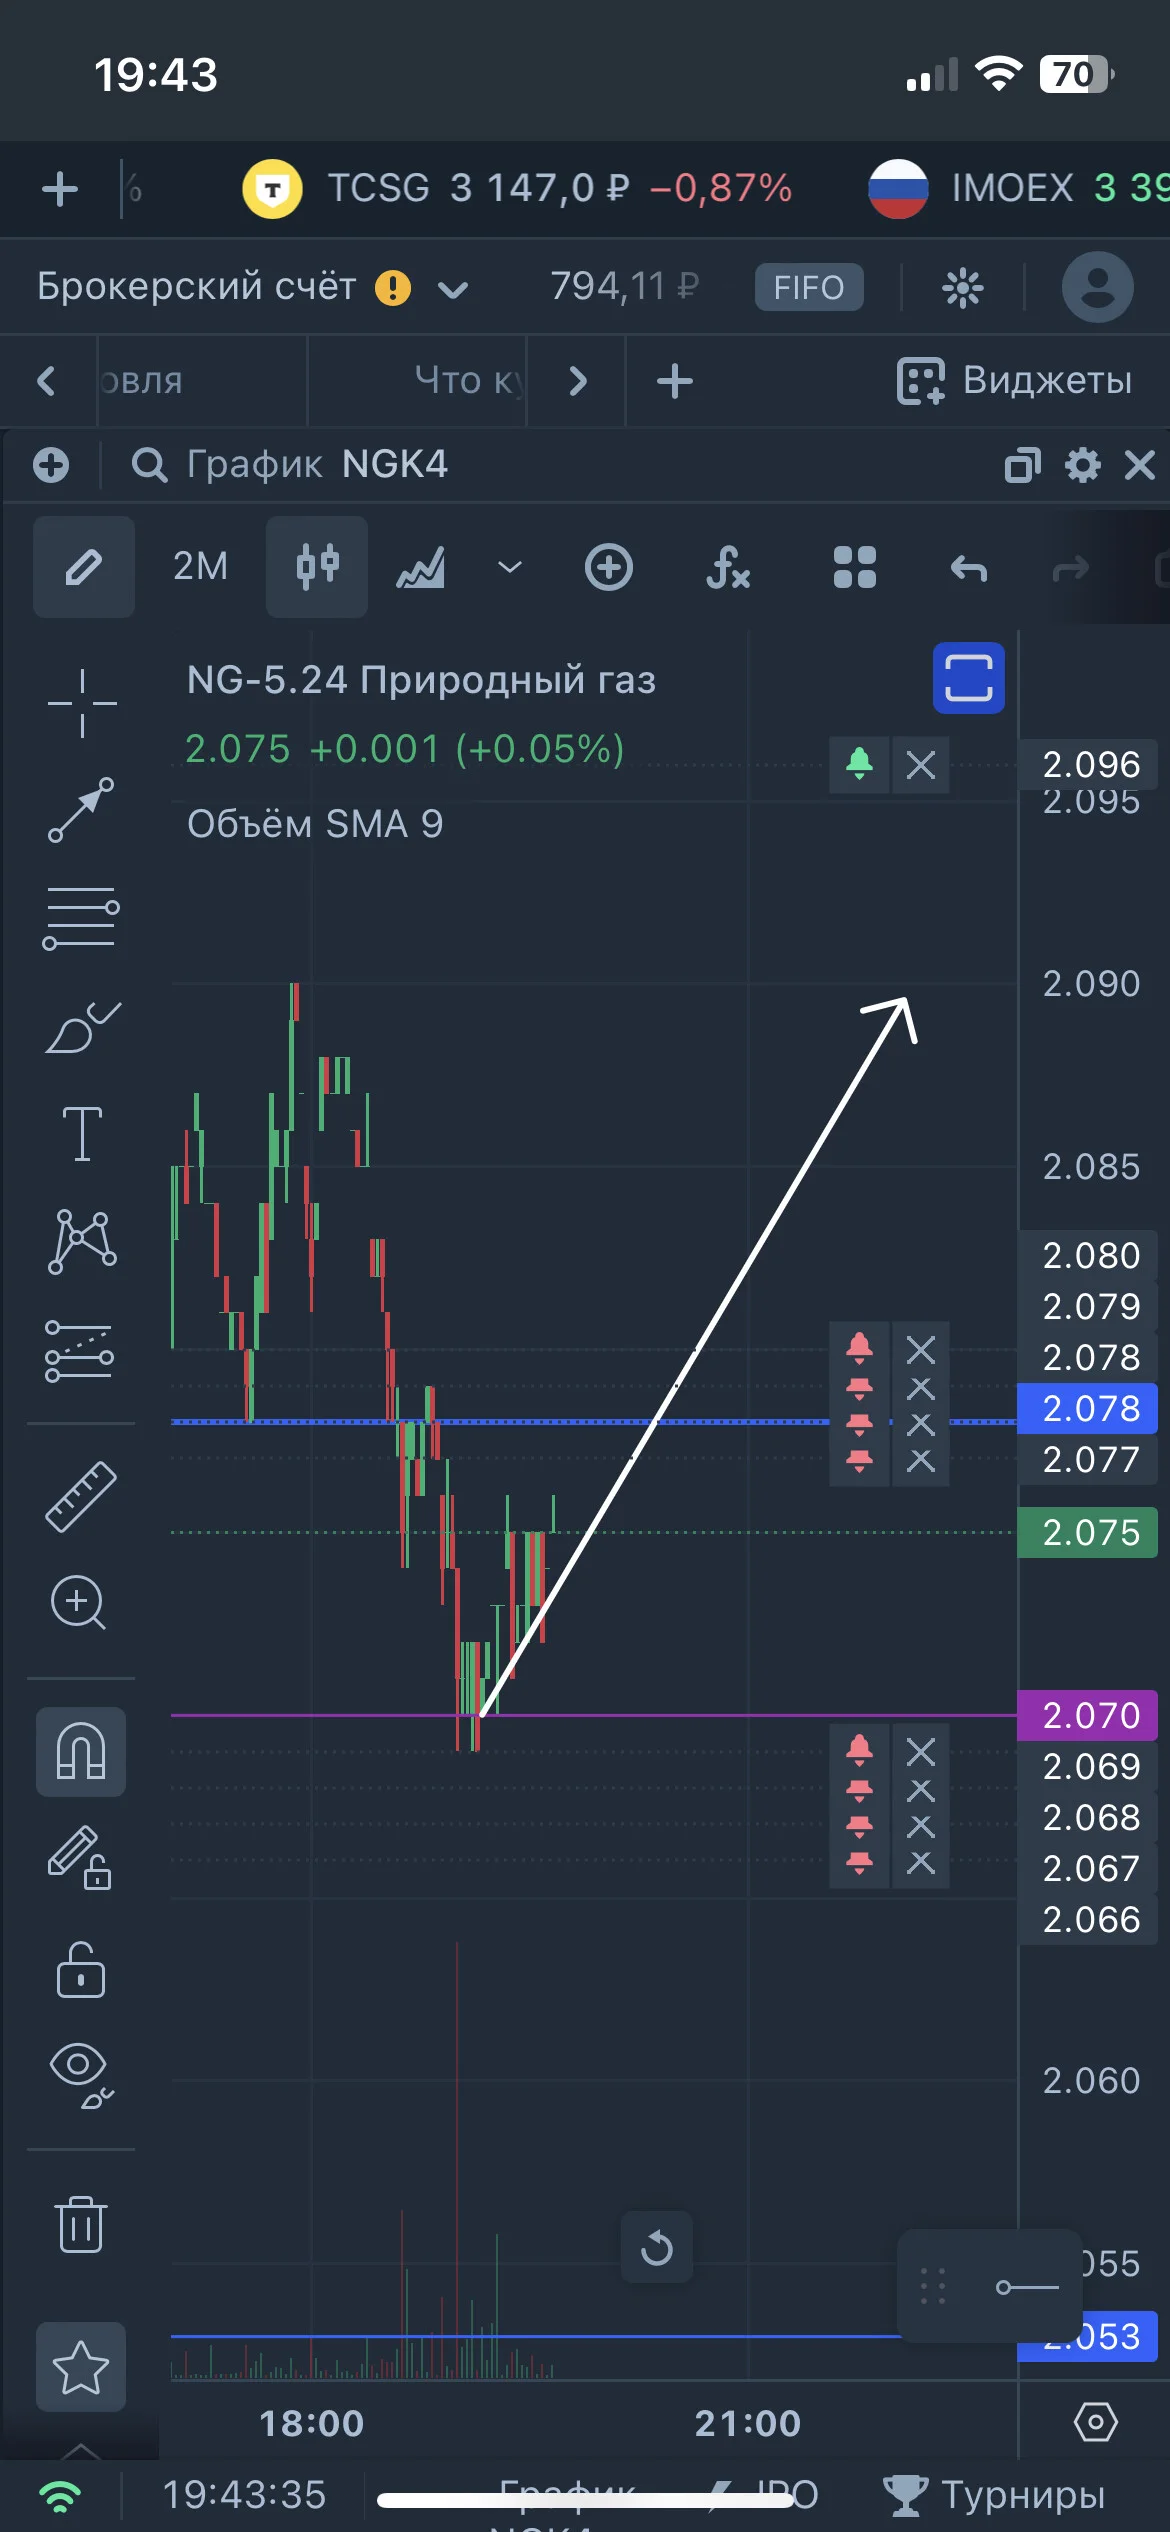
Task: Expand the brokerage account dropdown
Action: point(453,290)
